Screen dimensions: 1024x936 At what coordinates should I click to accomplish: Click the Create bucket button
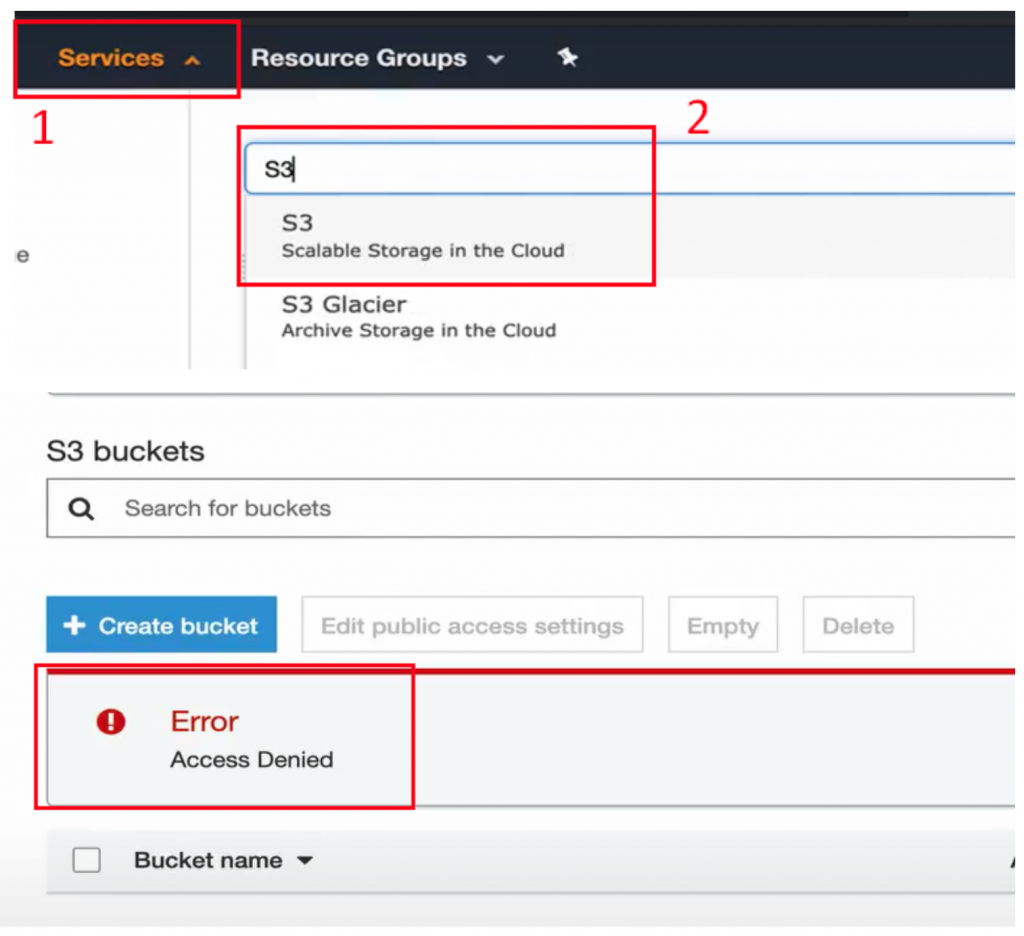161,624
